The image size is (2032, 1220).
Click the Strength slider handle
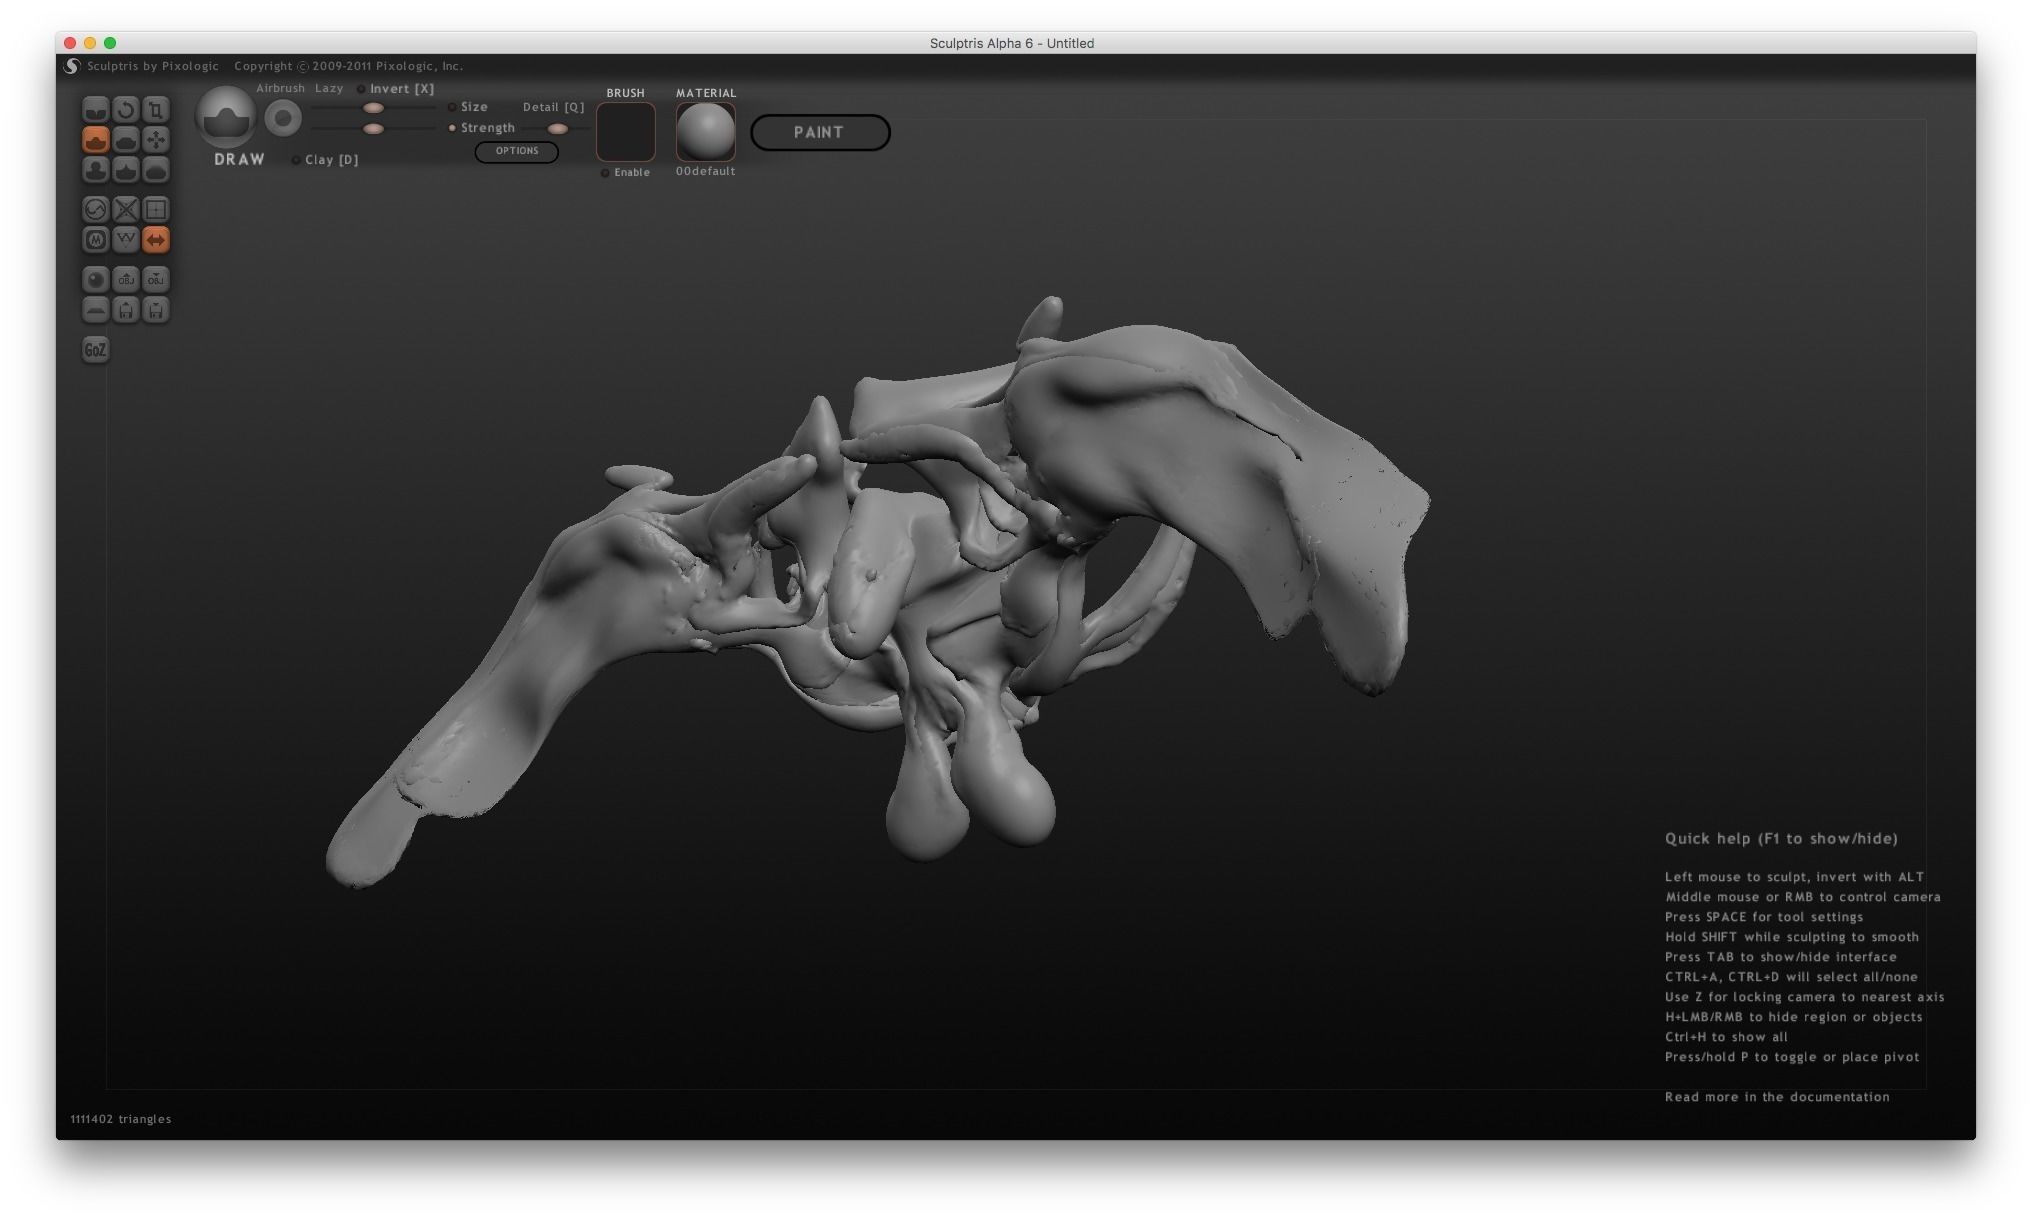[x=373, y=129]
